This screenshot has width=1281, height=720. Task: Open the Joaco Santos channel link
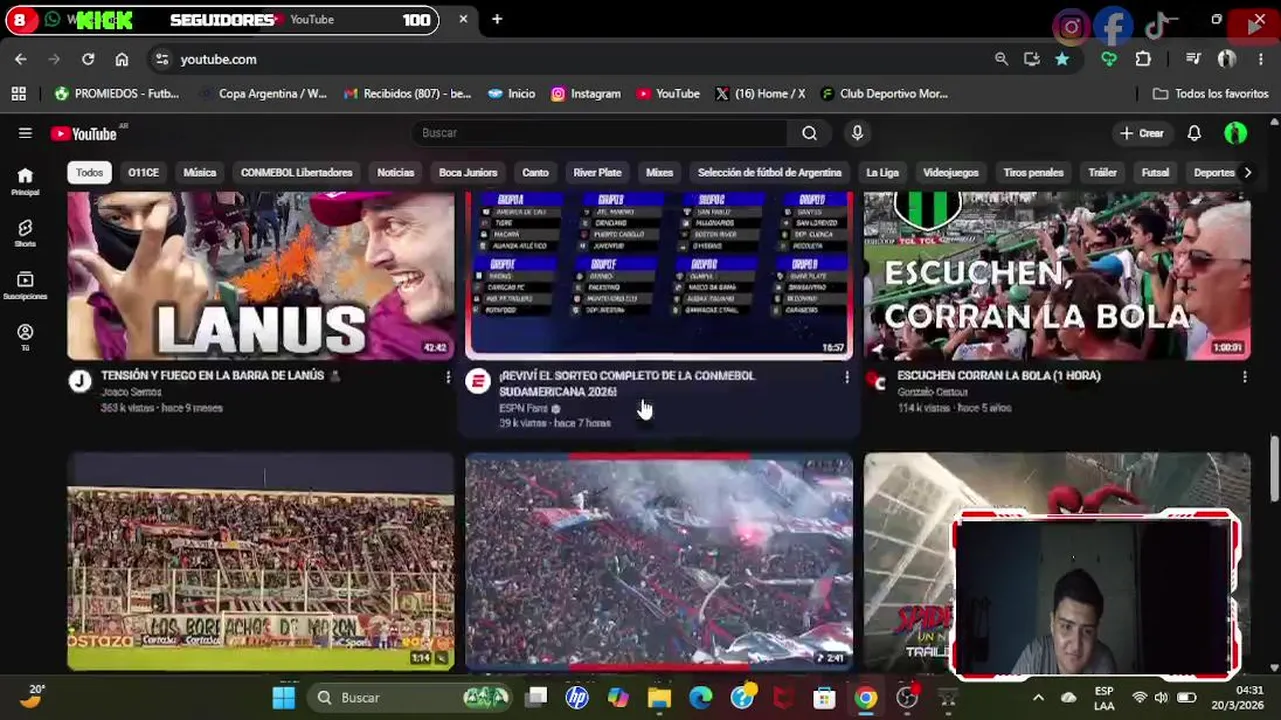pyautogui.click(x=131, y=392)
